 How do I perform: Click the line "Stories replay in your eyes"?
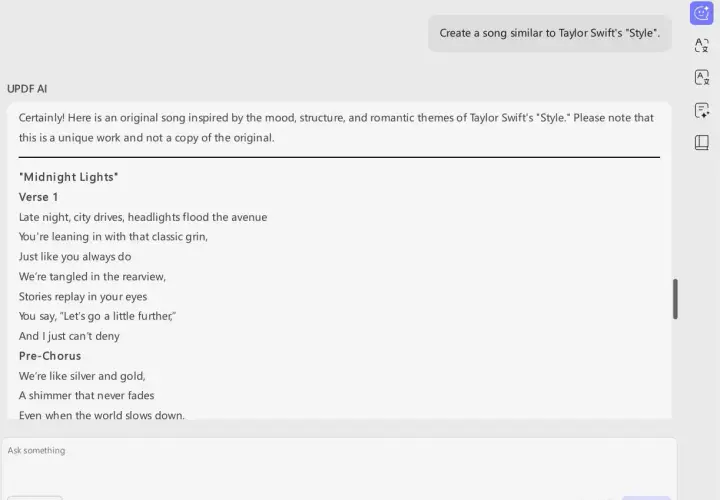[83, 297]
